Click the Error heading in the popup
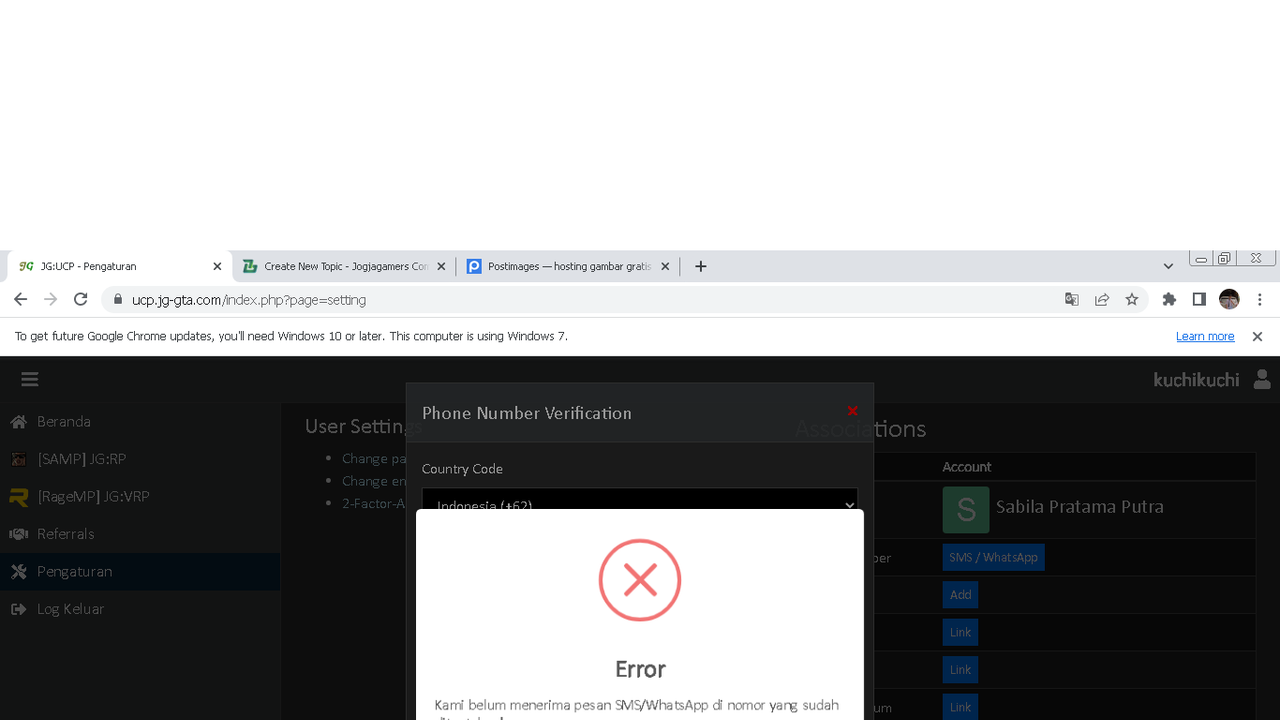 point(640,669)
